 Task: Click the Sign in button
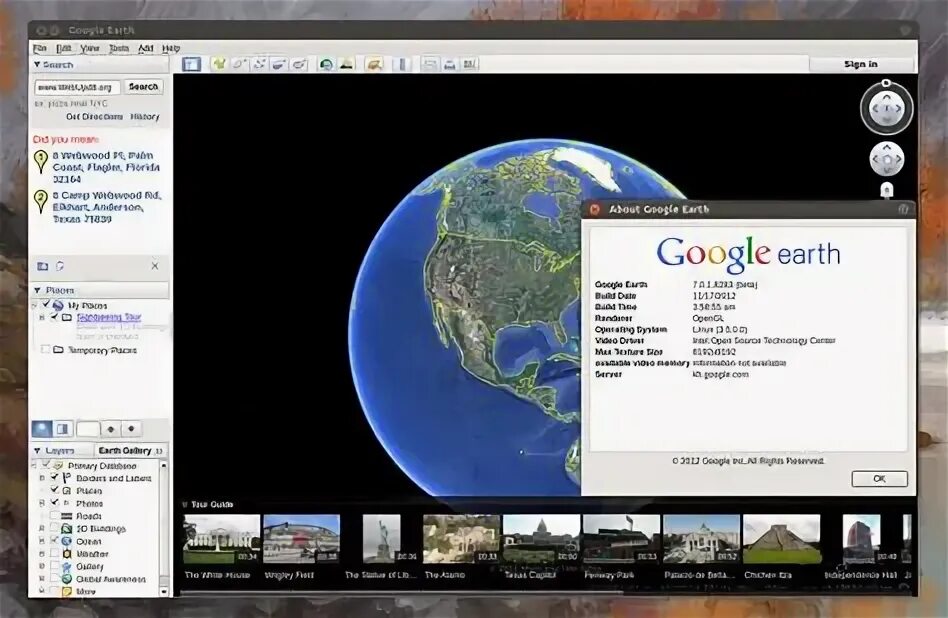coord(861,64)
